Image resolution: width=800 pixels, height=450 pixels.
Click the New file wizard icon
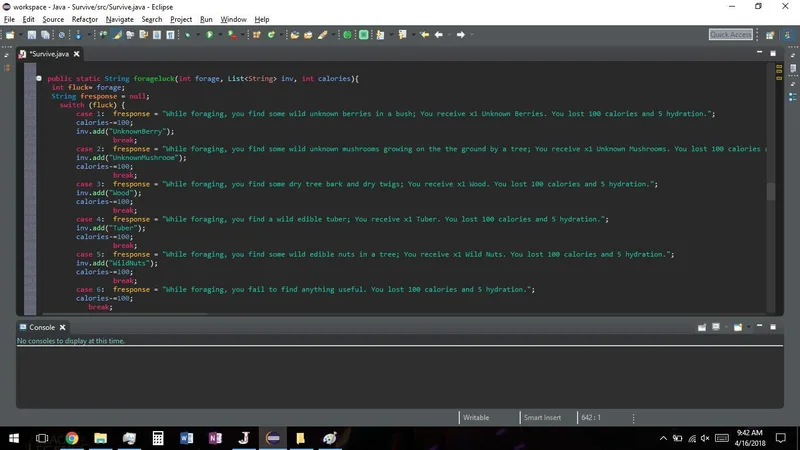(10, 35)
